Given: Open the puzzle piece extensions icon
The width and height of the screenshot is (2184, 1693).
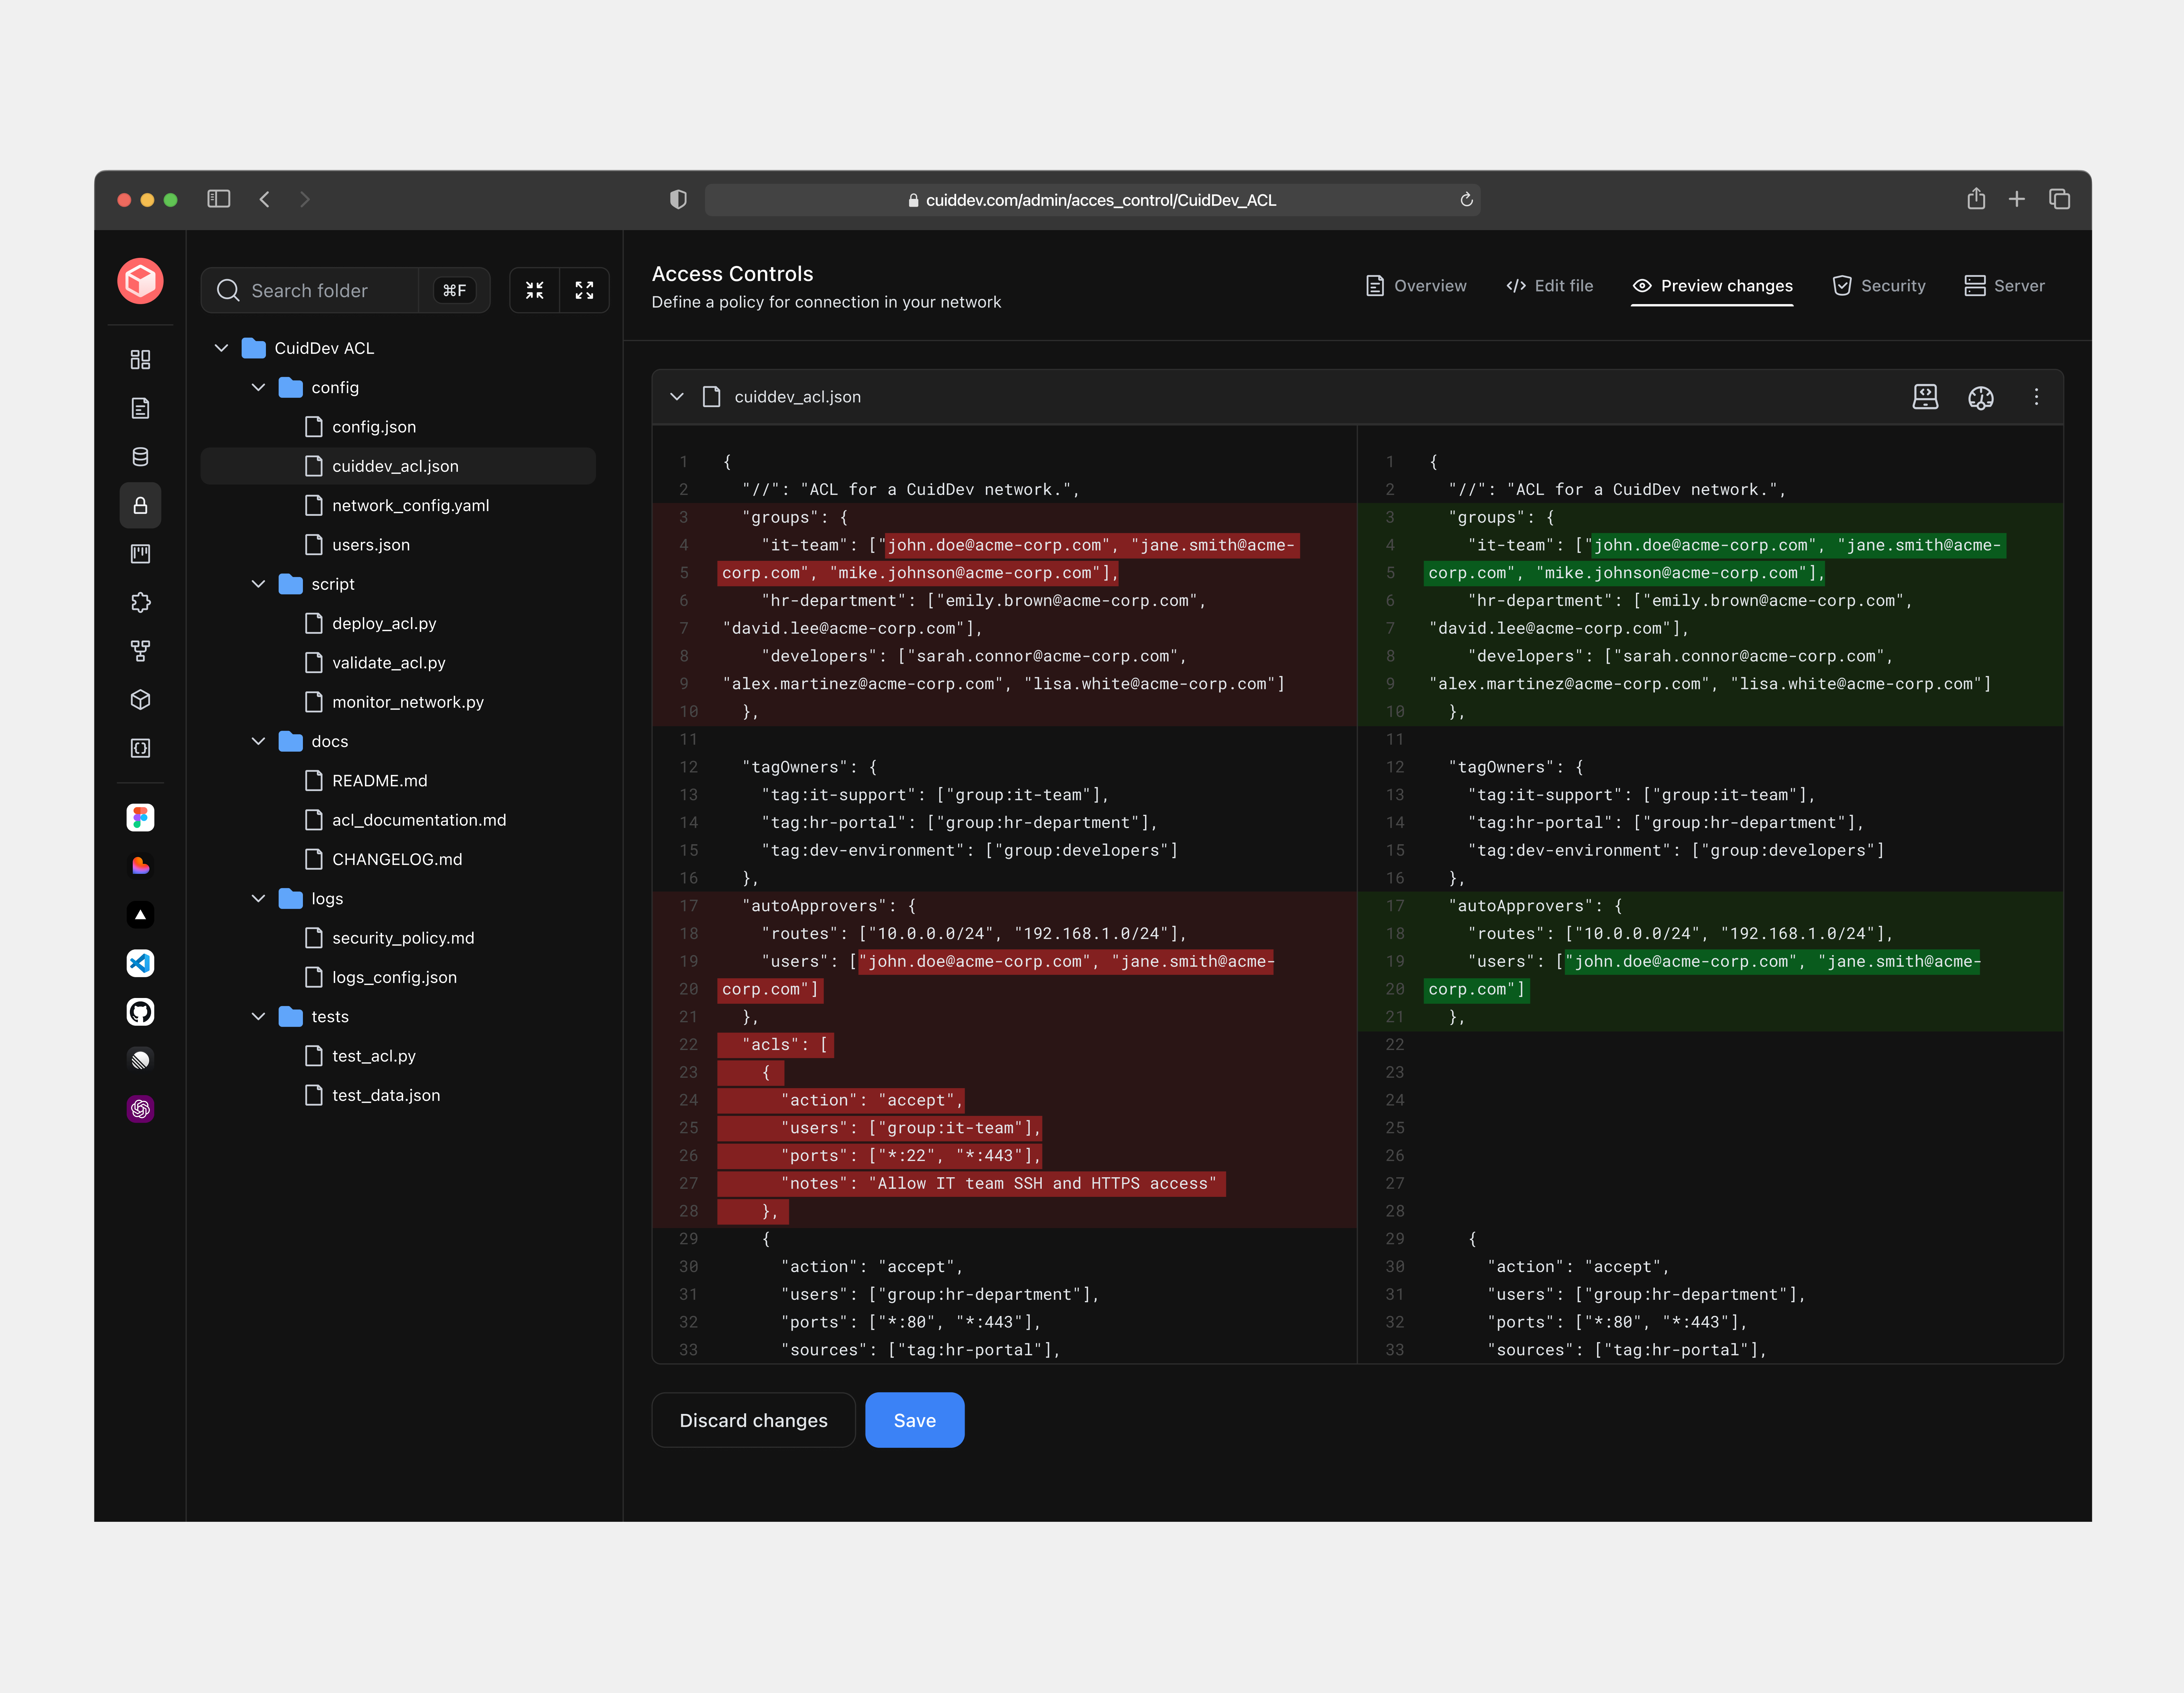Looking at the screenshot, I should (140, 602).
